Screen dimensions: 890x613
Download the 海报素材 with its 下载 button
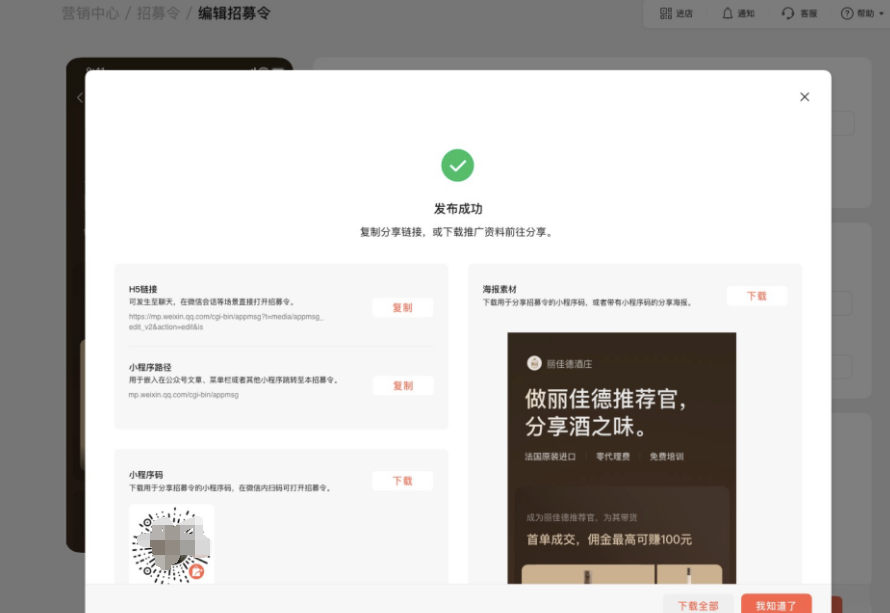pyautogui.click(x=757, y=296)
